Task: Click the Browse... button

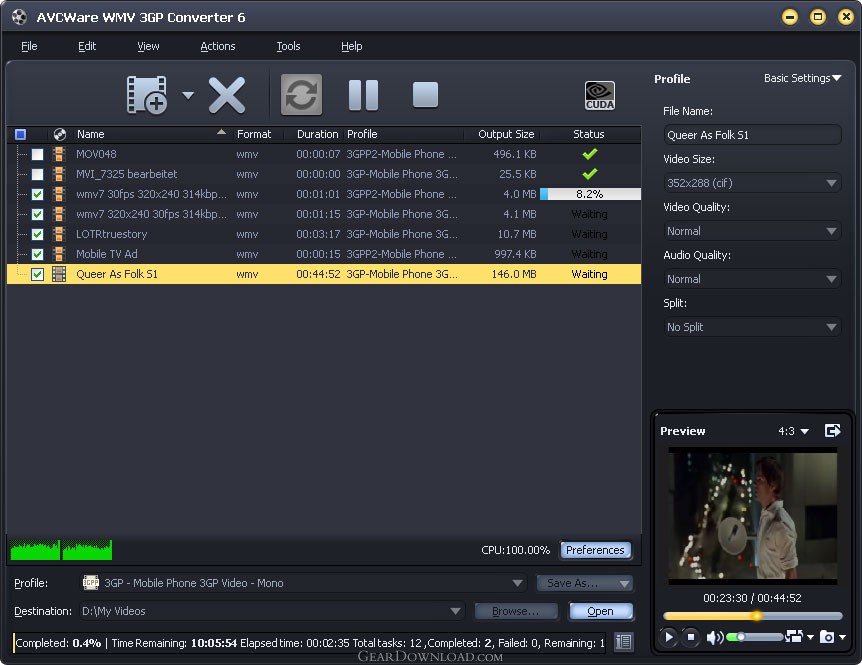Action: [516, 611]
